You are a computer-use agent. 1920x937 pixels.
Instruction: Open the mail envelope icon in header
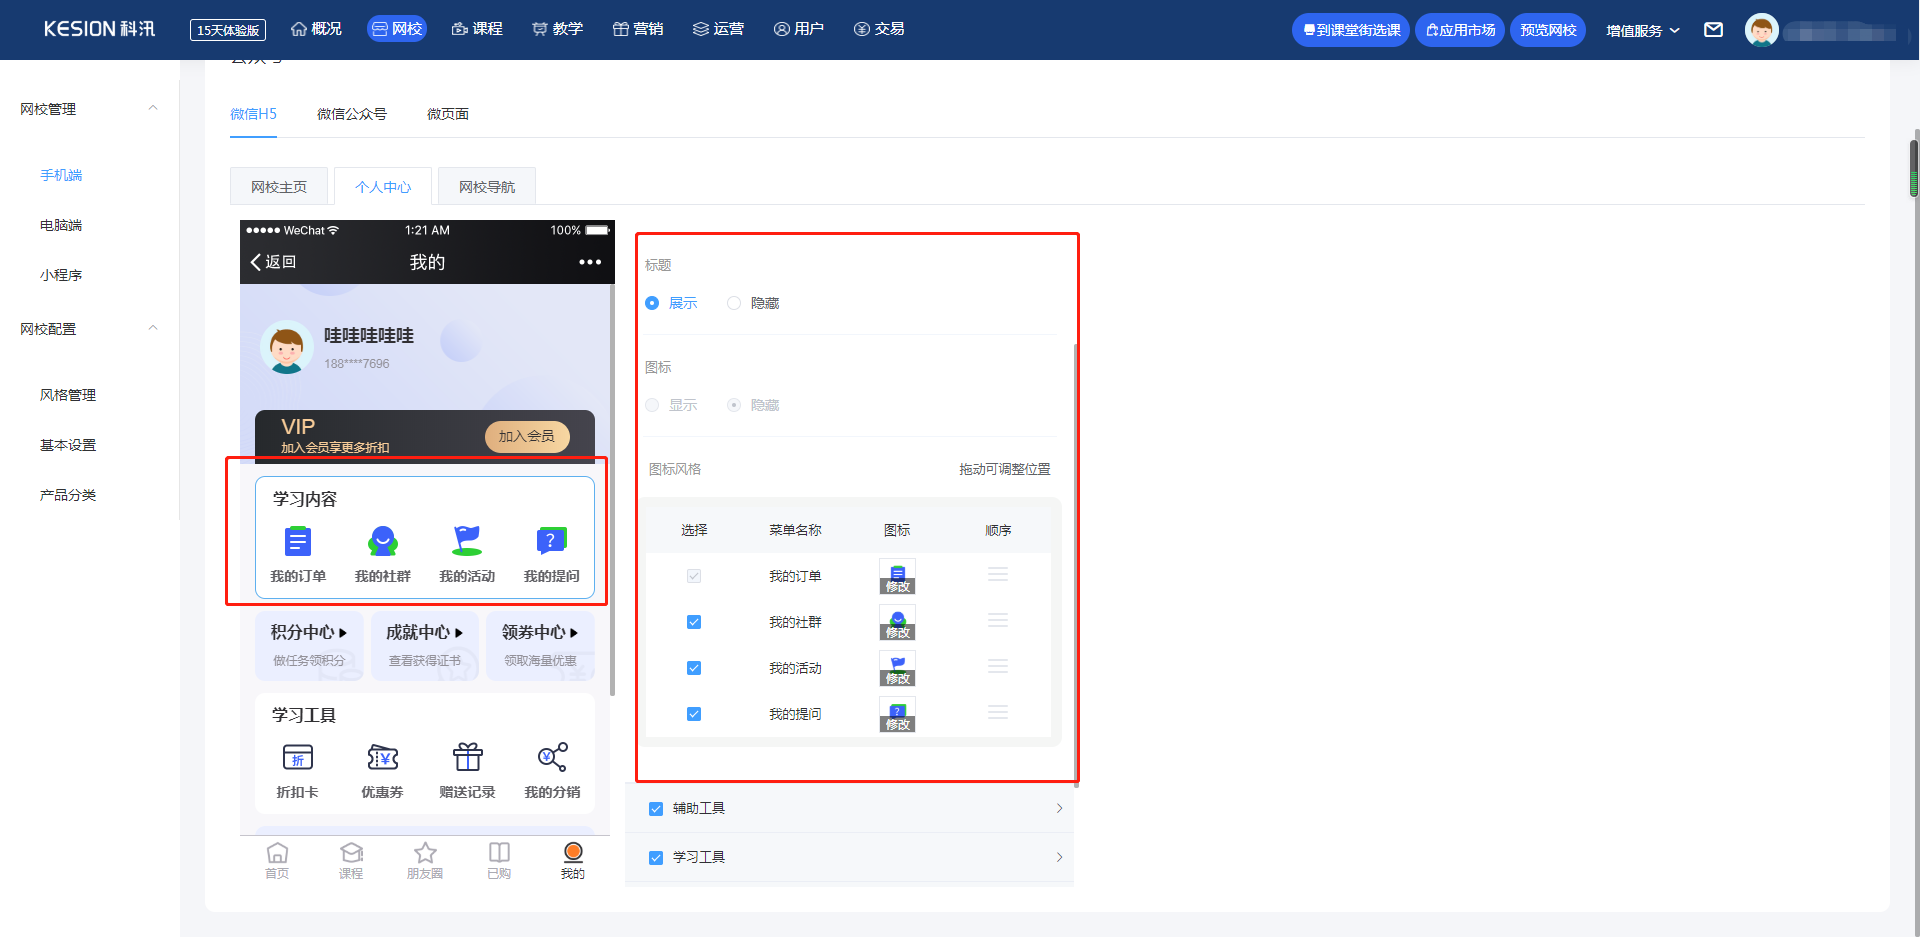pos(1713,30)
